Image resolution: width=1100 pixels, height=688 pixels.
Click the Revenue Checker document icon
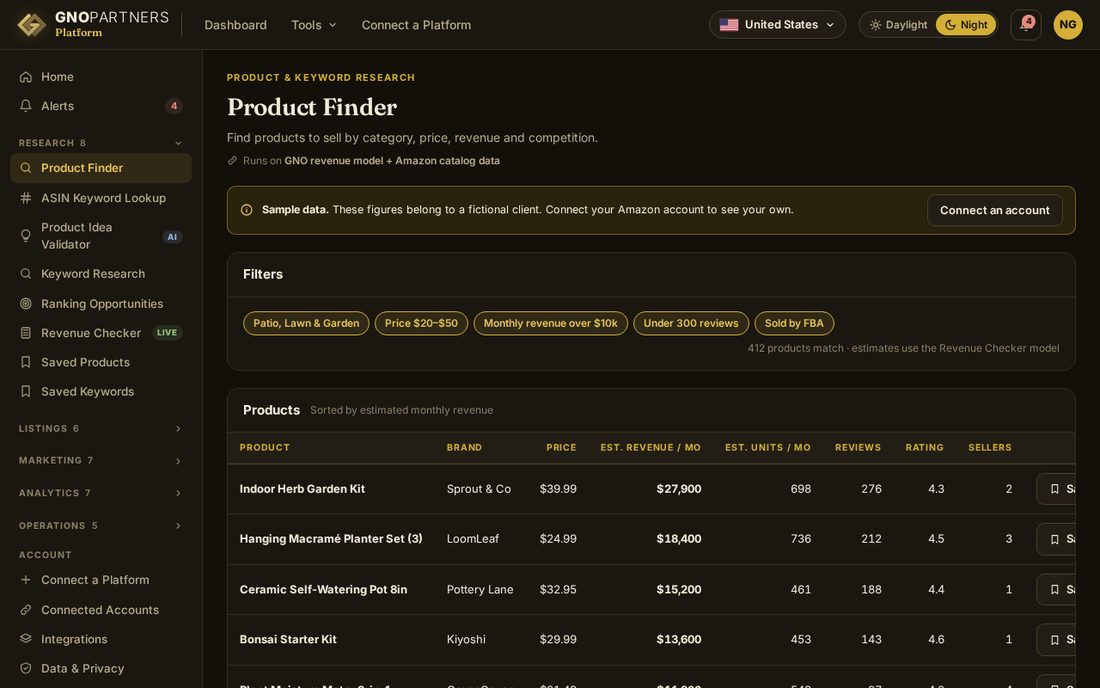tap(26, 333)
